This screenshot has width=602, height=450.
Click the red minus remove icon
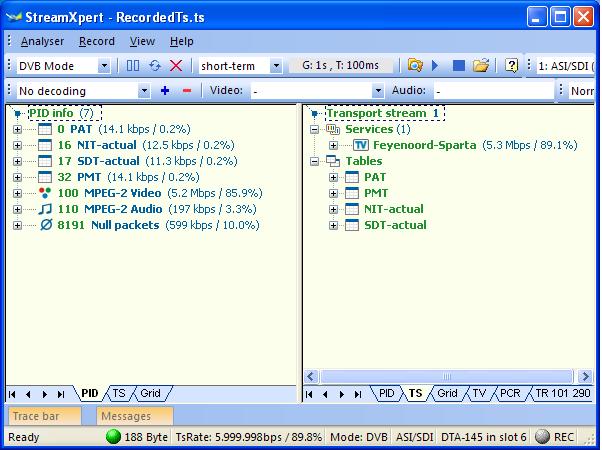coord(186,91)
